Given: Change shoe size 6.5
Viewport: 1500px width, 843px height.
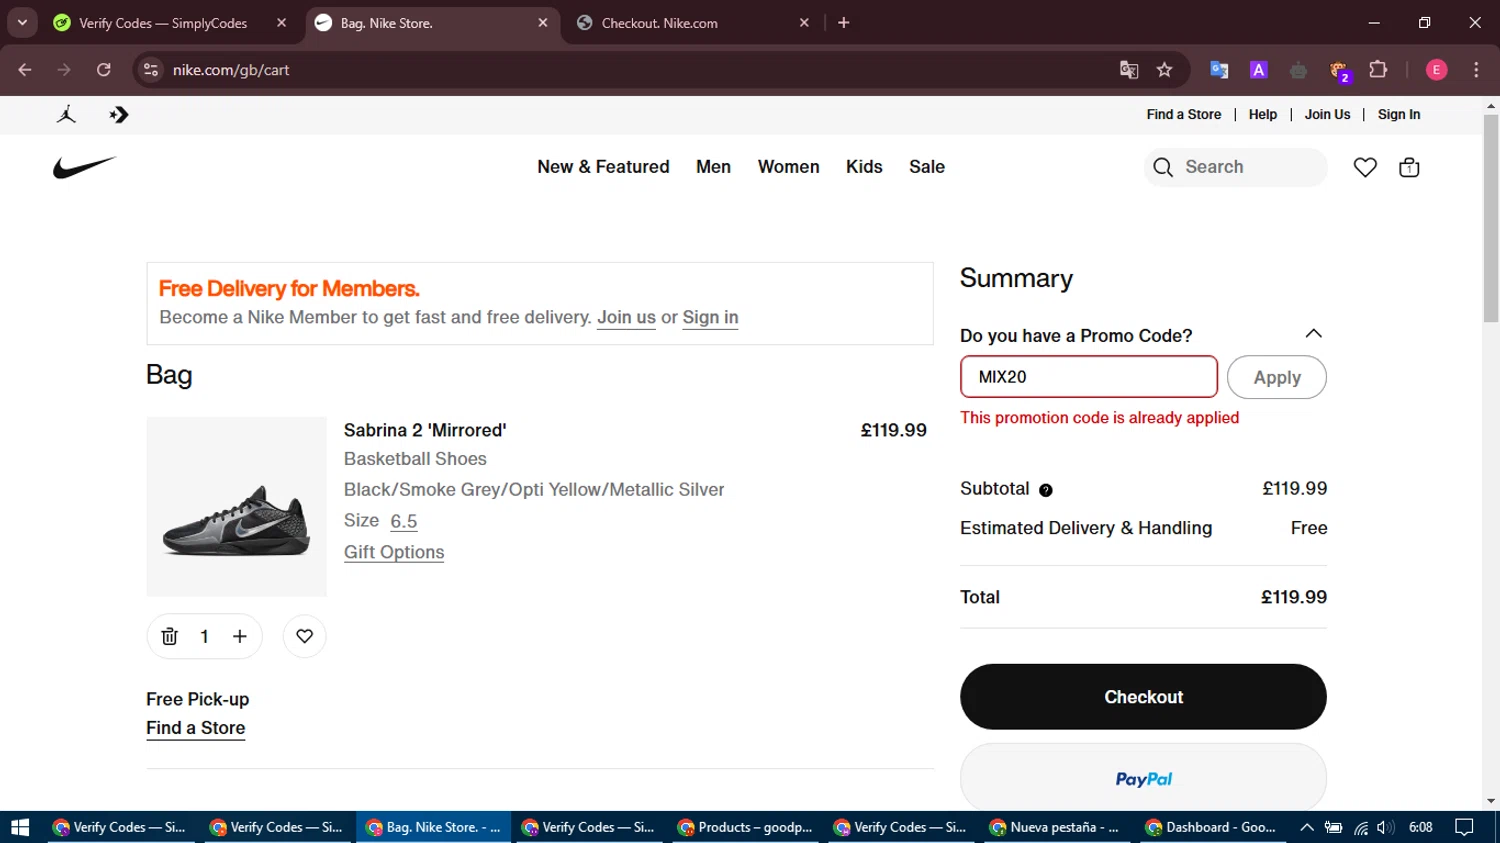Looking at the screenshot, I should (403, 521).
